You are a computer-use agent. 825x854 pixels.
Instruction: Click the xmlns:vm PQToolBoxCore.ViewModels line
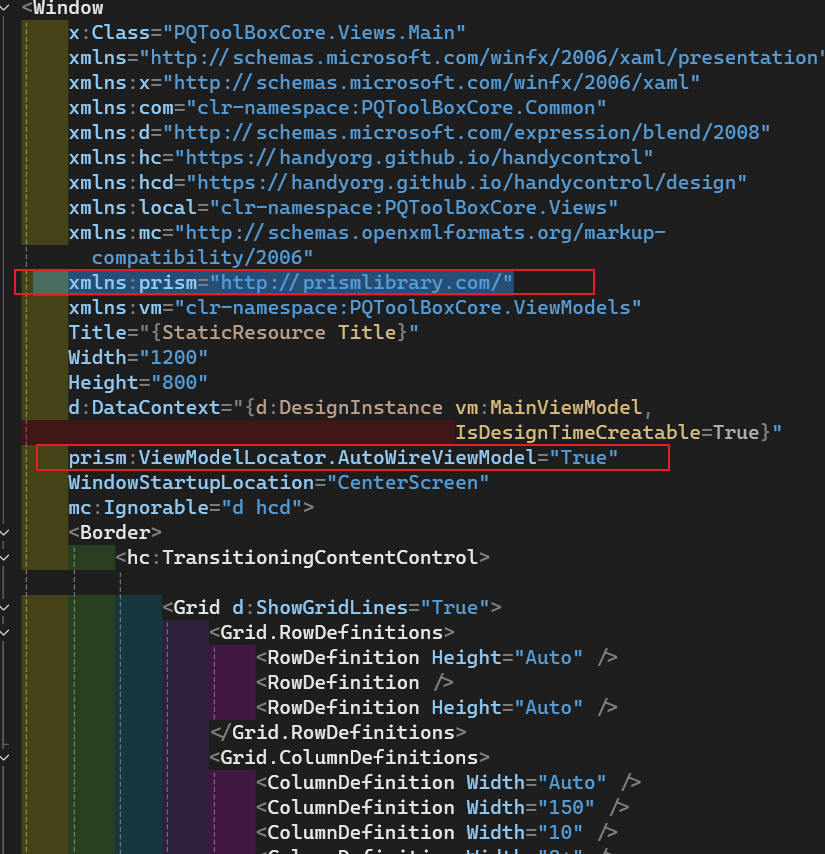(x=355, y=308)
